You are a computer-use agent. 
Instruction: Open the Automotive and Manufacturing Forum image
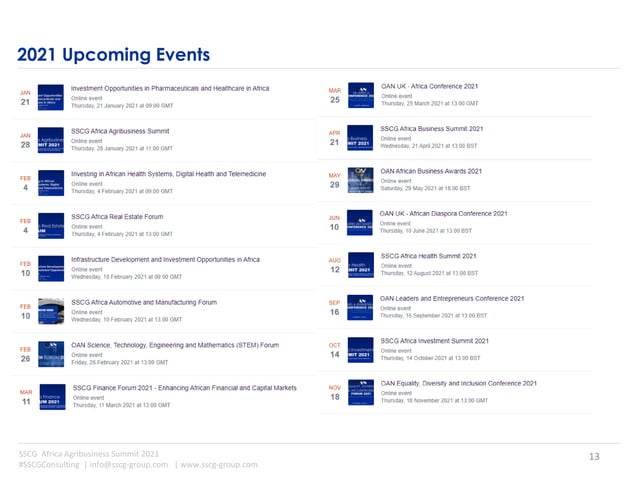(x=51, y=311)
